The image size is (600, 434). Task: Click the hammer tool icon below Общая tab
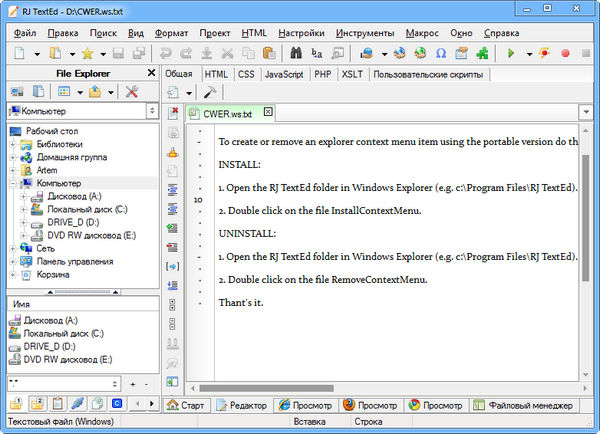click(x=210, y=92)
